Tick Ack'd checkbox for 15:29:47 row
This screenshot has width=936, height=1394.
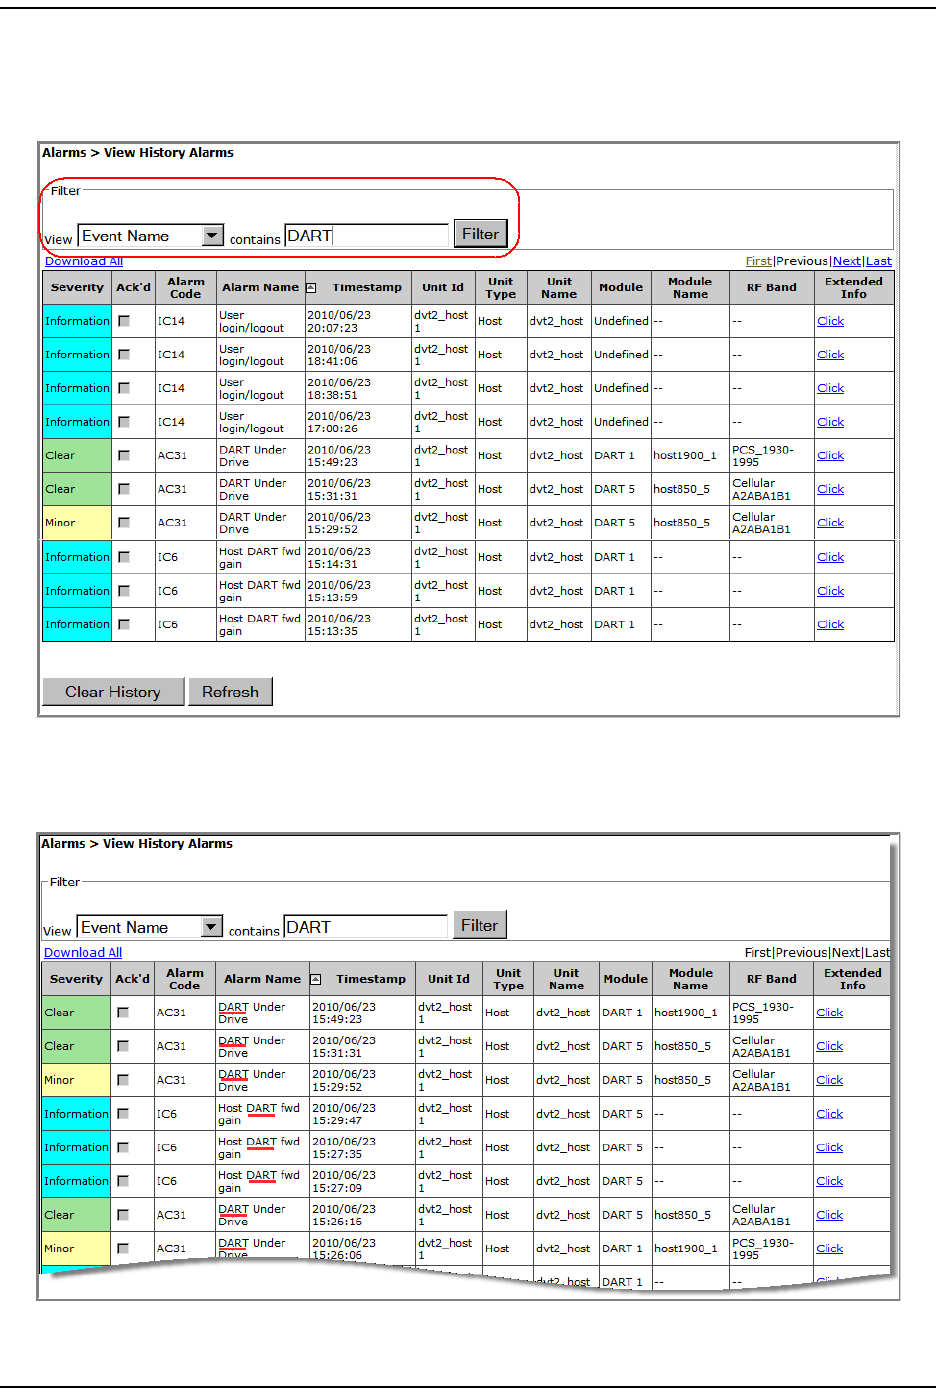123,1114
